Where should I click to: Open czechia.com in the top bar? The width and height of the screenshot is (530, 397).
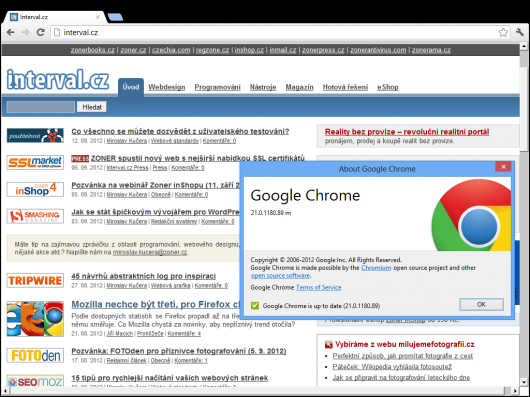171,50
